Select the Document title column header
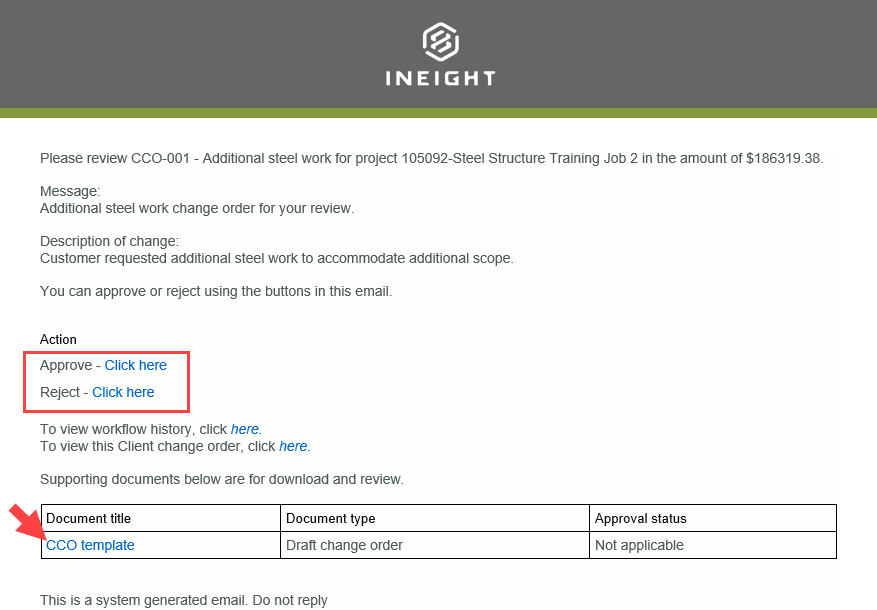 tap(90, 518)
